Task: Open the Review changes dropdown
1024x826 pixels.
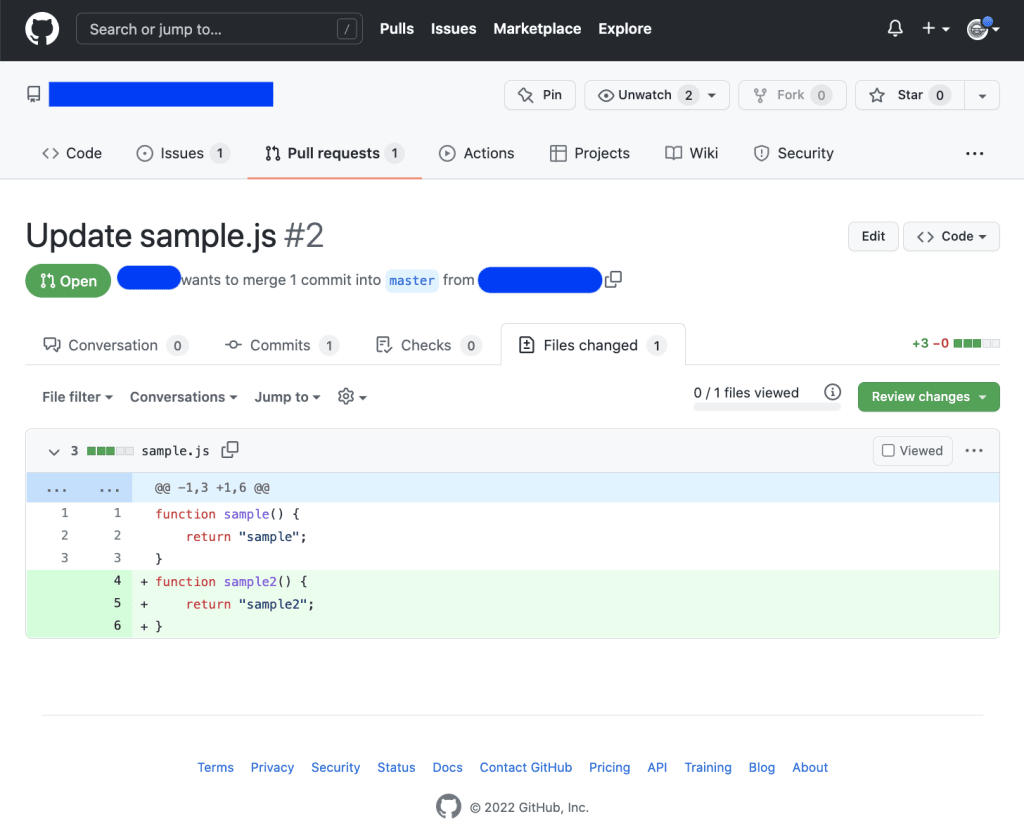Action: pyautogui.click(x=928, y=396)
